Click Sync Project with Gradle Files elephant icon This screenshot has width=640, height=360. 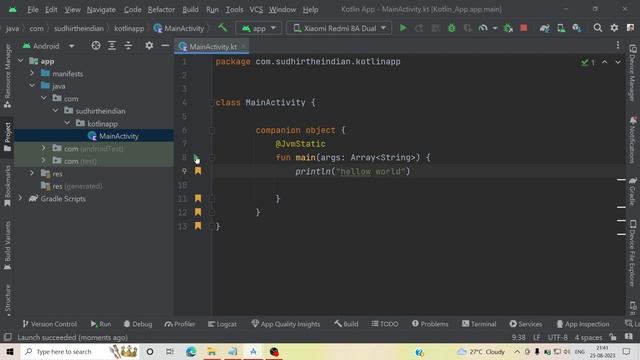point(544,28)
